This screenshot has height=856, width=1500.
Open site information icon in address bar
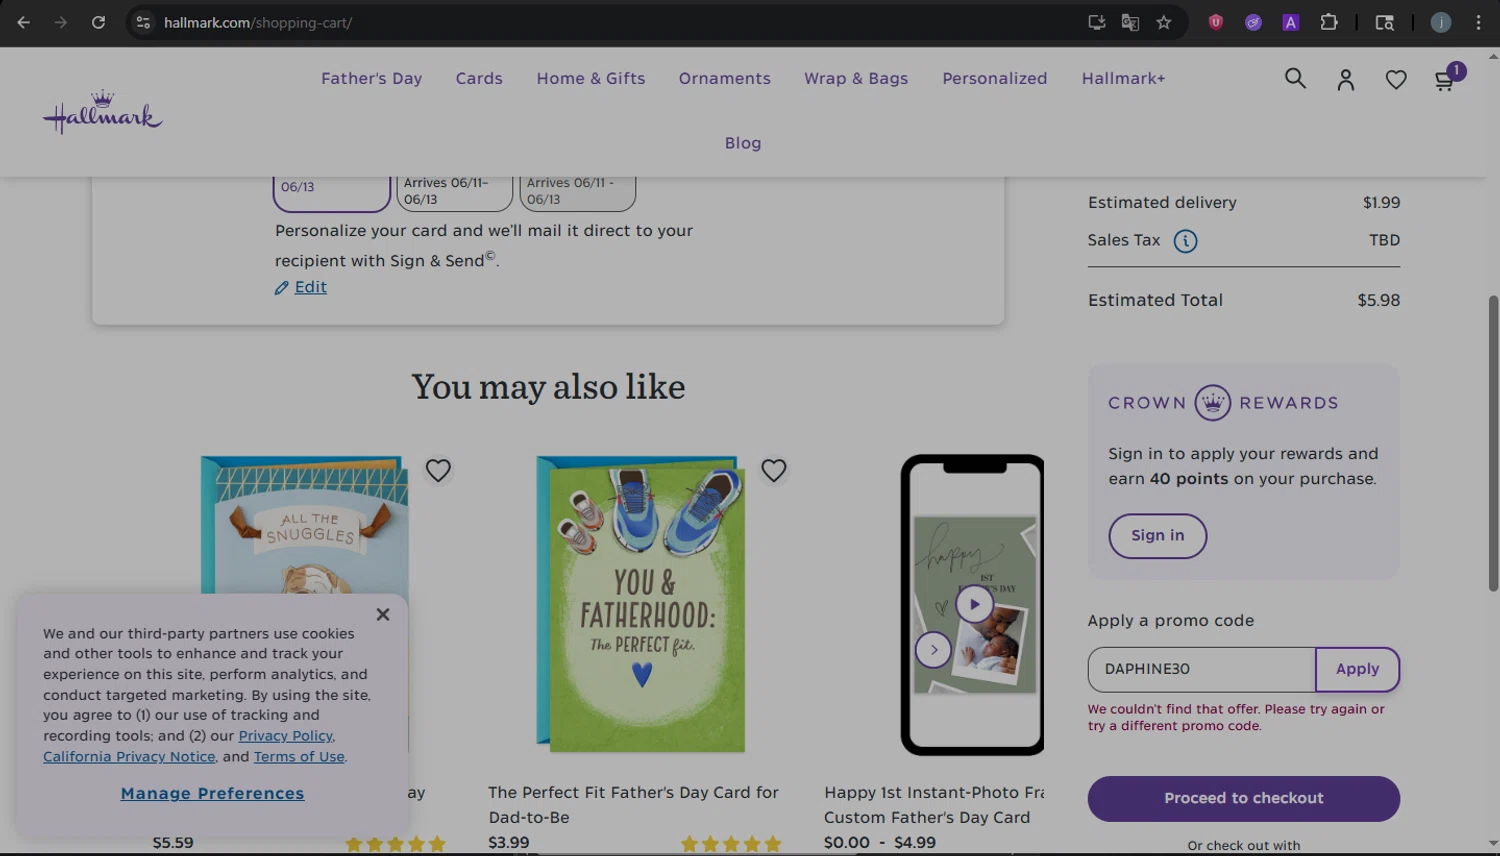coord(143,22)
